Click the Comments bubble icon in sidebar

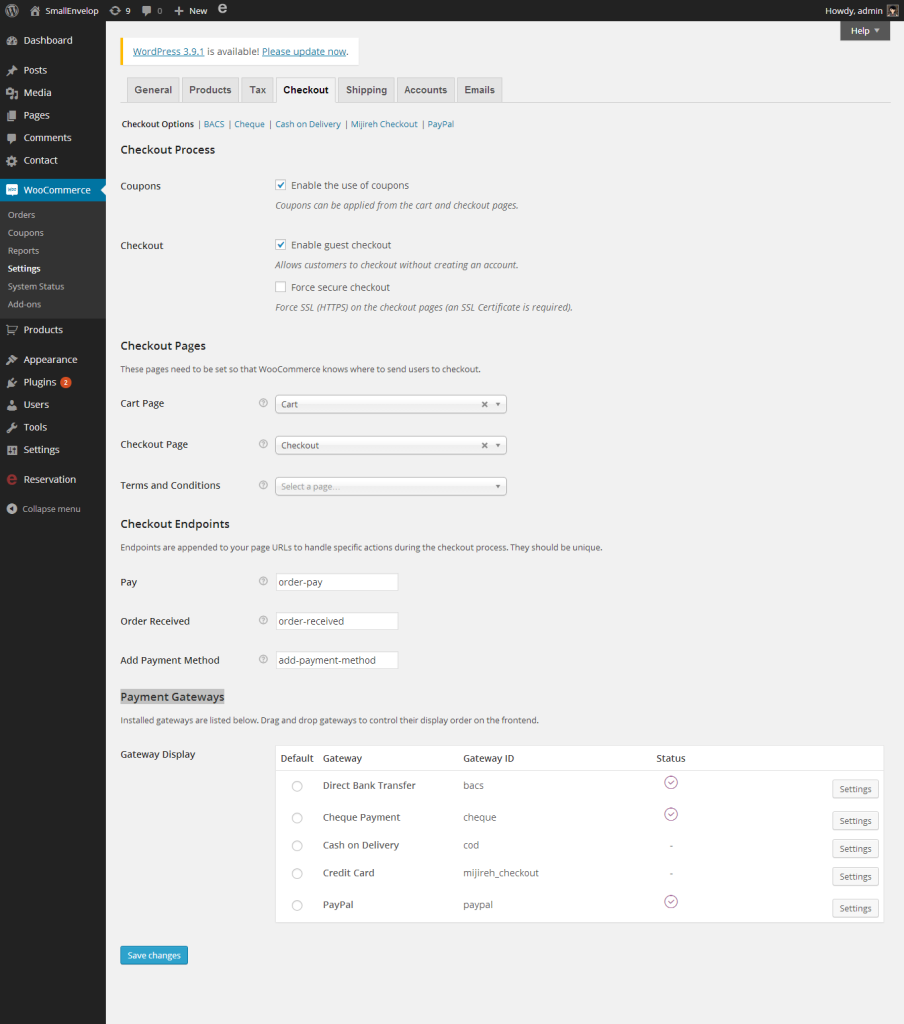tap(12, 138)
